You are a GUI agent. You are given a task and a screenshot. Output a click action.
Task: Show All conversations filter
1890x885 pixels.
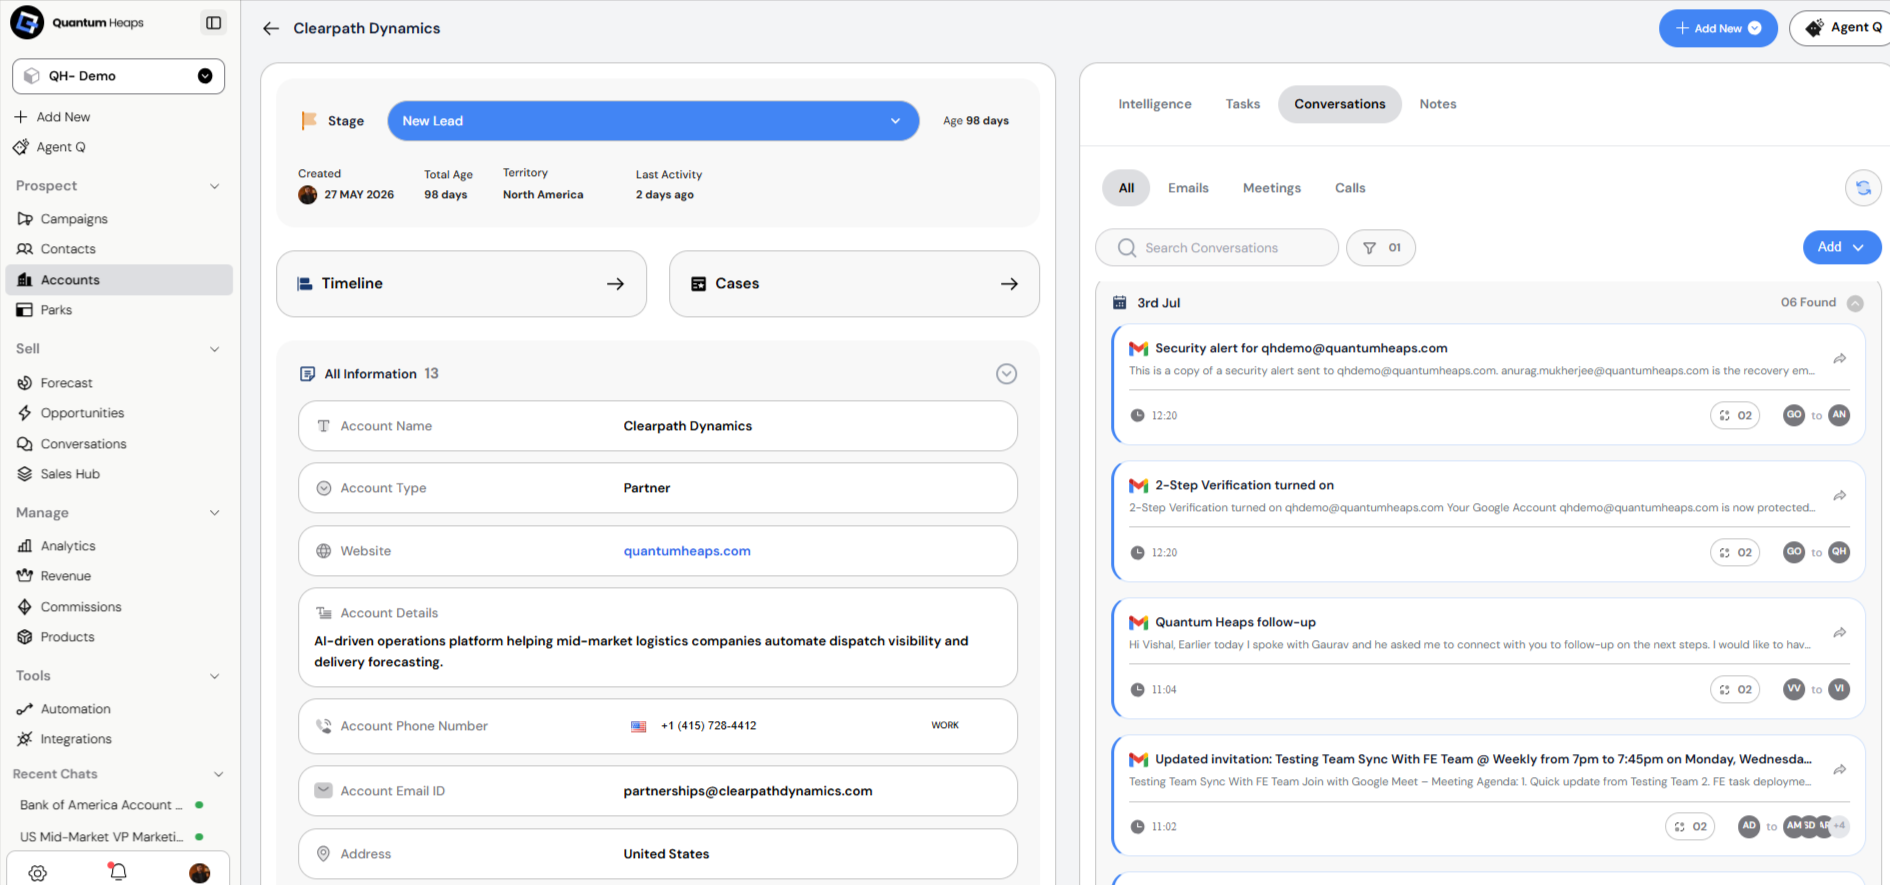point(1126,188)
